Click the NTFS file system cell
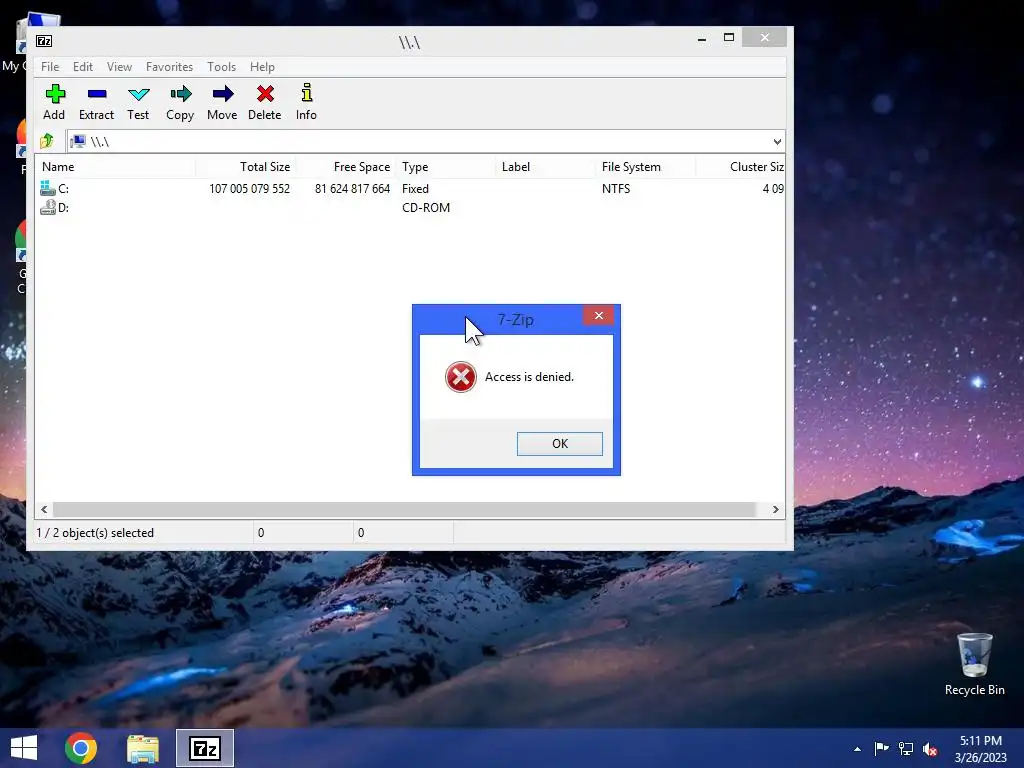The width and height of the screenshot is (1024, 768). coord(616,189)
